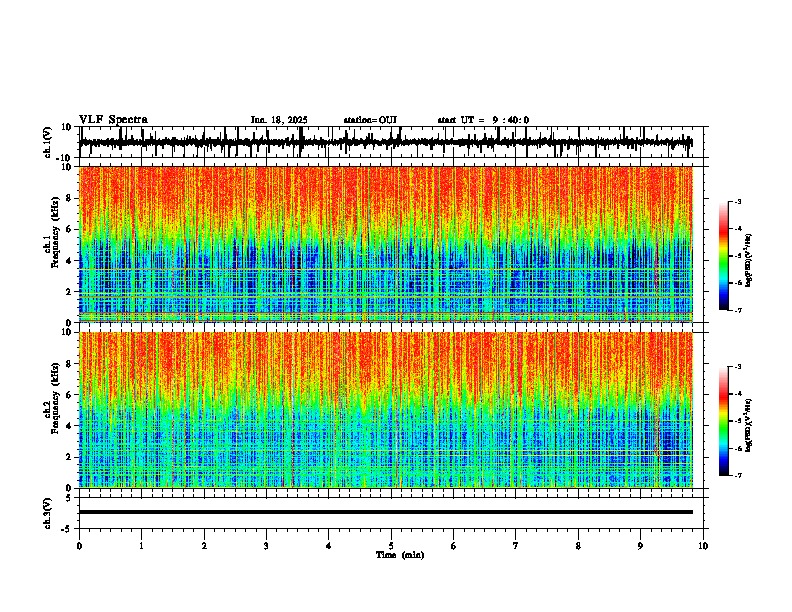Click inside the ch.2 spectrogram panel
Screen dimensions: 792x612
(x=386, y=410)
